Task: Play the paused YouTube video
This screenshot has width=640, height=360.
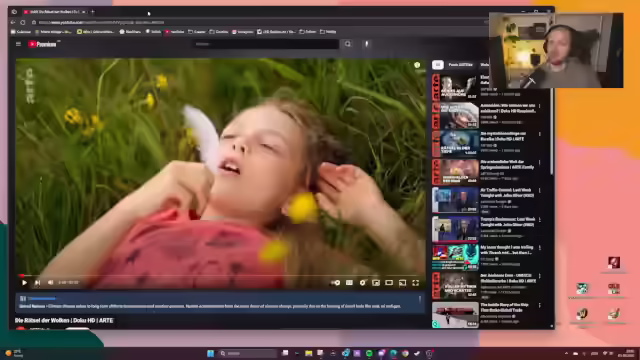Action: [24, 282]
